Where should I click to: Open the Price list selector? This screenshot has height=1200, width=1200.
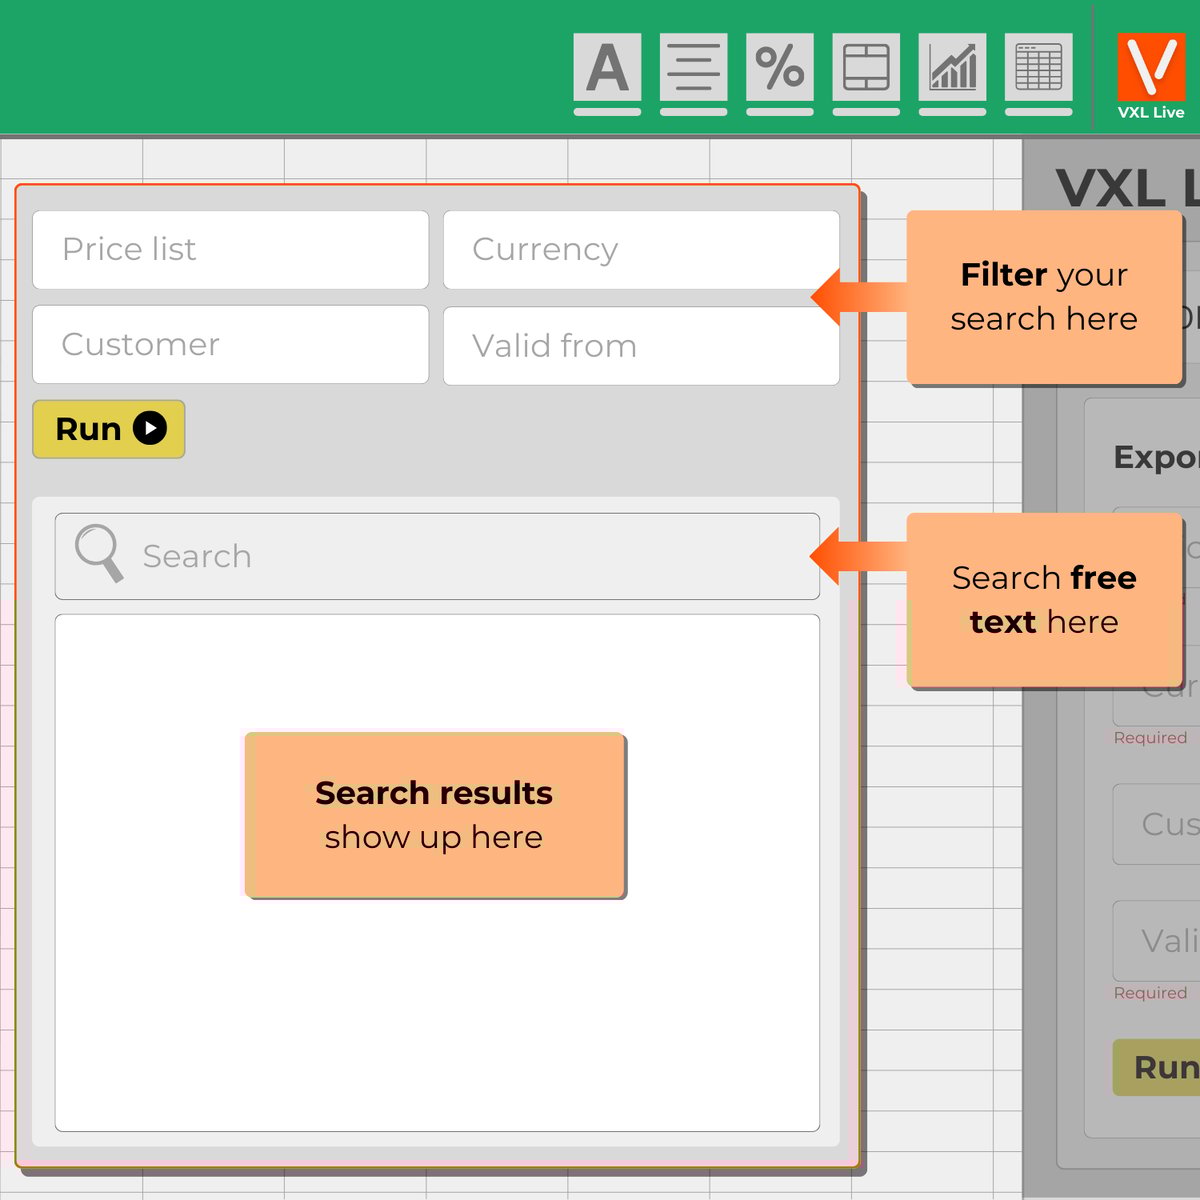click(x=230, y=249)
